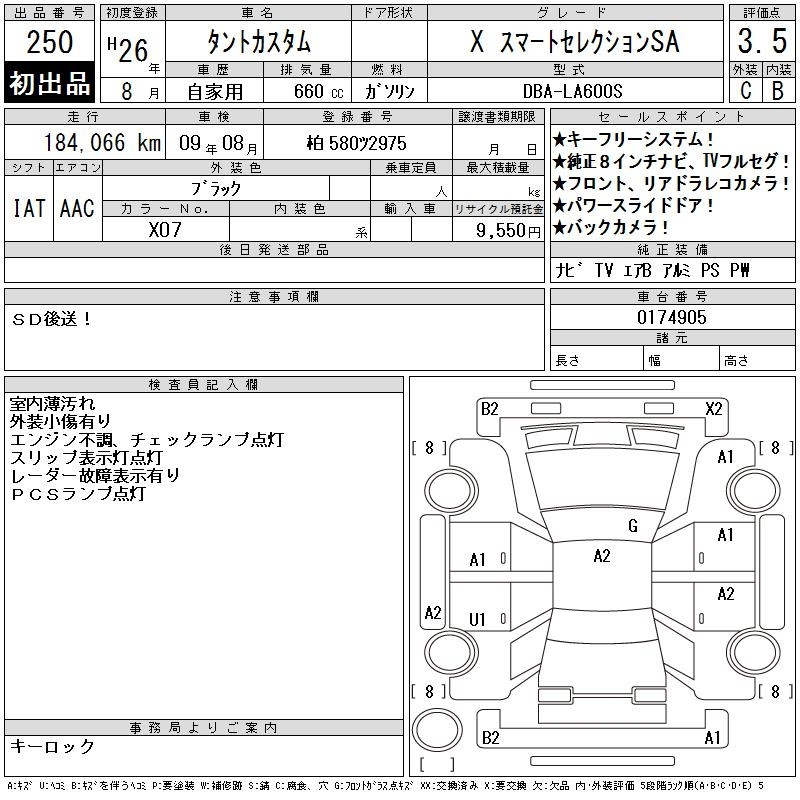Select the "後日発送部品" header
This screenshot has height=800, width=800.
[x=274, y=249]
